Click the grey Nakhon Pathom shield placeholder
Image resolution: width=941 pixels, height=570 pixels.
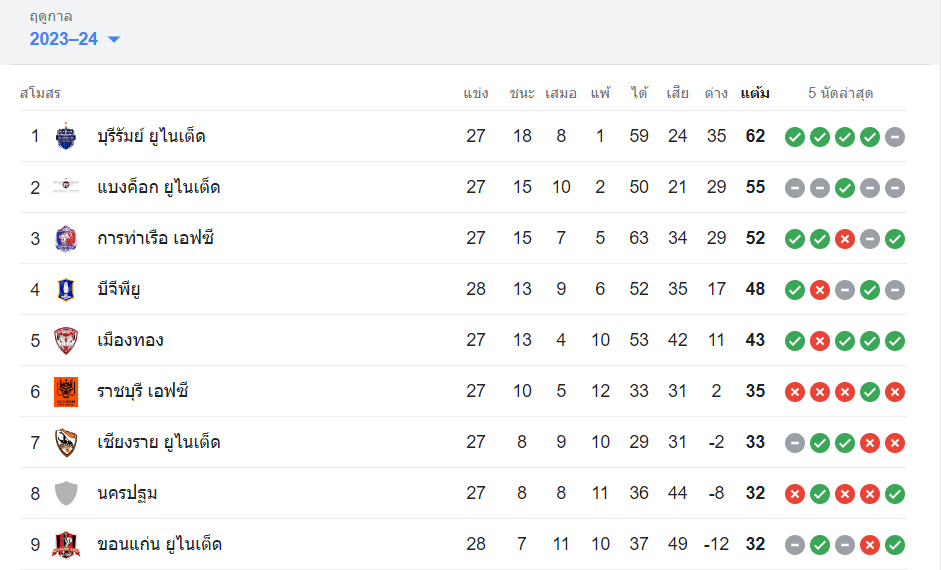(x=65, y=493)
